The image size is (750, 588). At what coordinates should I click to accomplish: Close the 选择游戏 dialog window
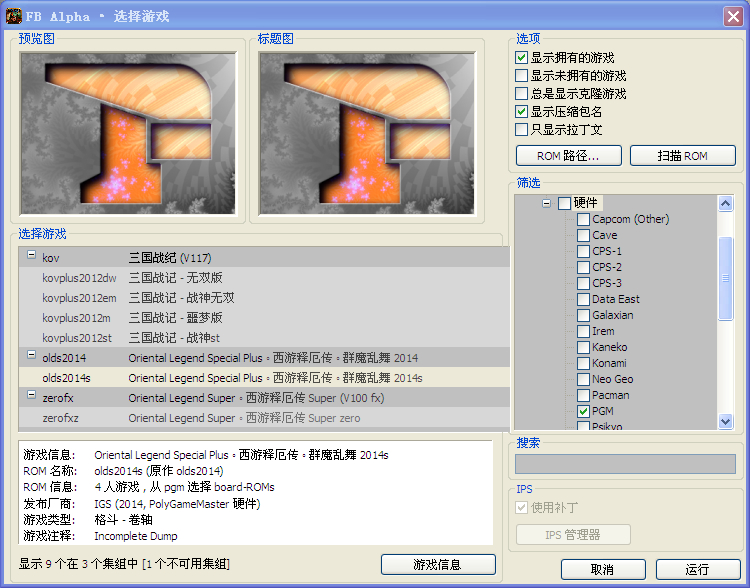click(x=732, y=16)
